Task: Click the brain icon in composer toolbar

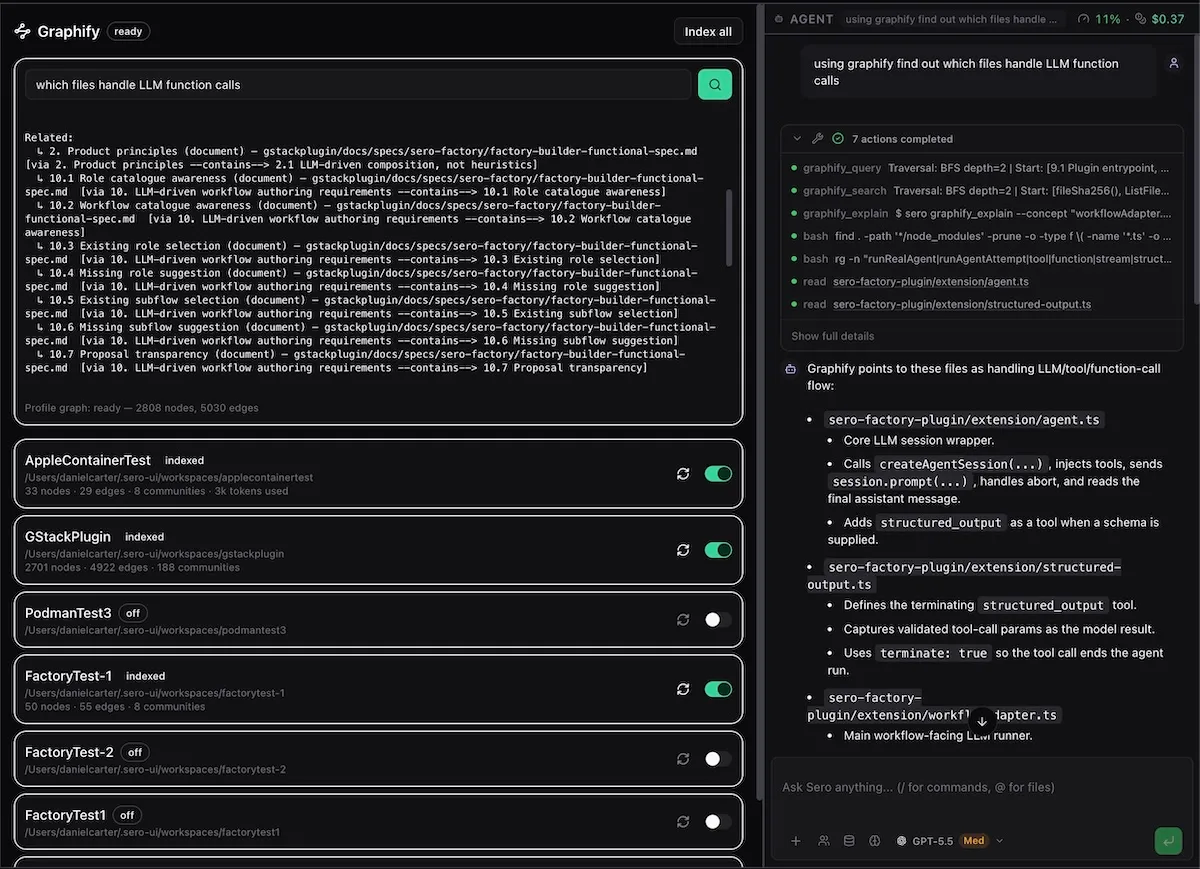Action: [x=875, y=841]
